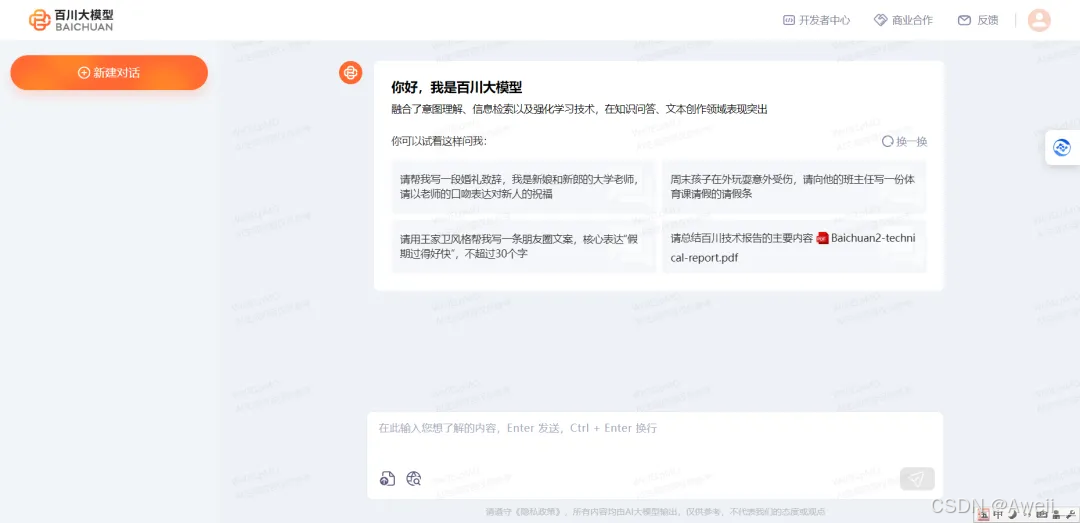Image resolution: width=1080 pixels, height=523 pixels.
Task: Click the 五 input method tray icon
Action: click(x=984, y=515)
